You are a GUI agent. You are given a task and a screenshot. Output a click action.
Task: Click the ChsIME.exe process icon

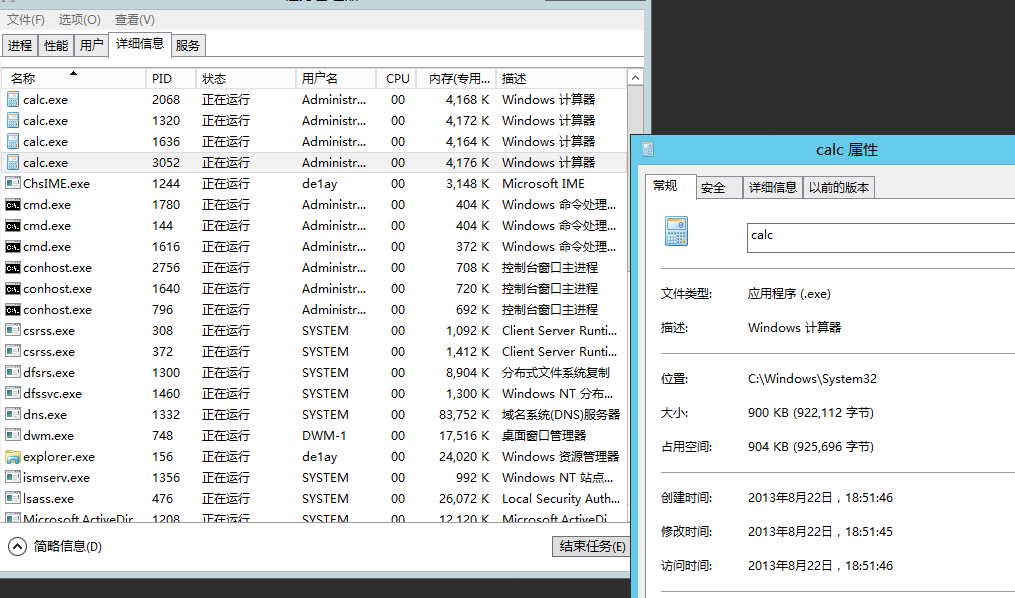pos(12,183)
